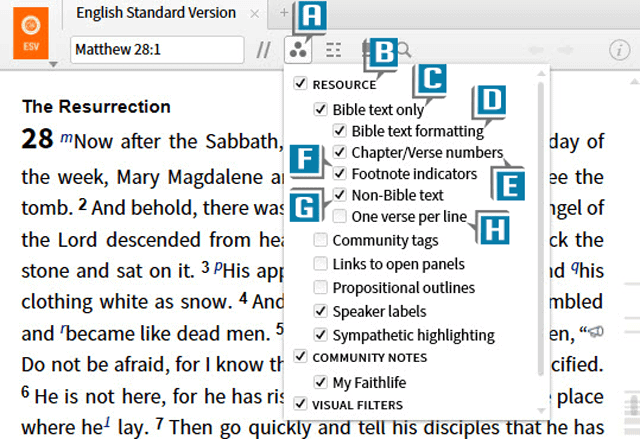Open dropdown arrow under ESV cover
640x439 pixels.
pyautogui.click(x=50, y=64)
